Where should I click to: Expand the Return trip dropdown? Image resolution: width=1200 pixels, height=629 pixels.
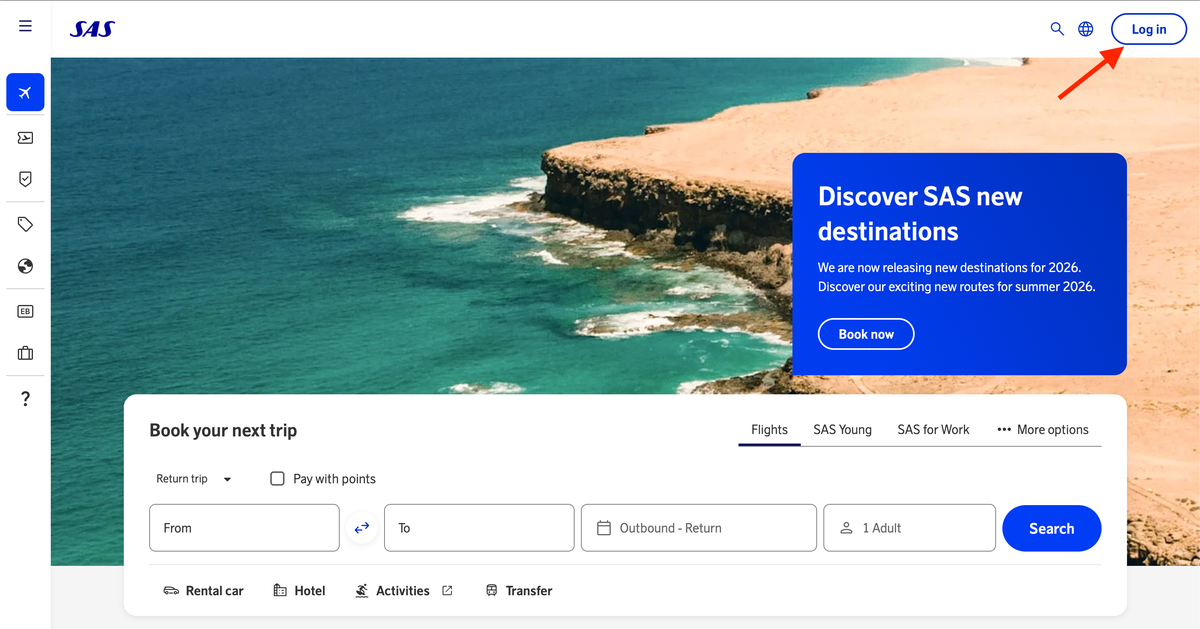(194, 479)
